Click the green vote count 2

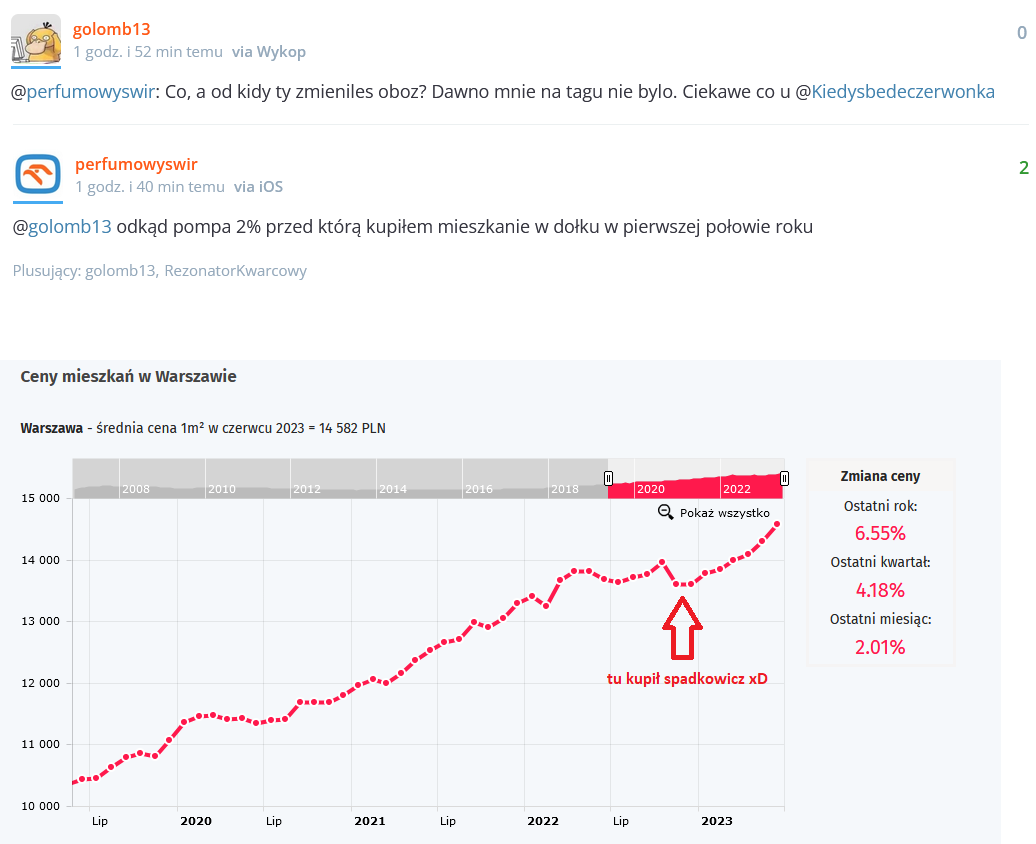coord(1023,167)
